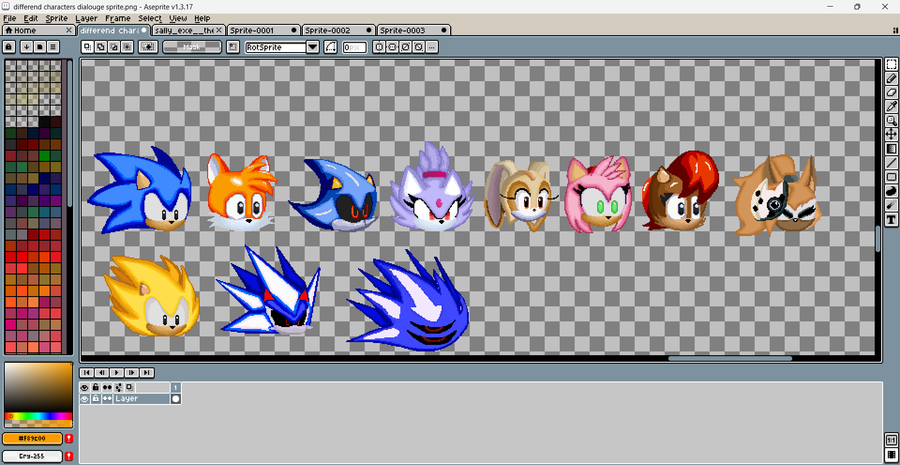Viewport: 900px width, 465px height.
Task: Toggle the transparent color option button
Action: (148, 47)
